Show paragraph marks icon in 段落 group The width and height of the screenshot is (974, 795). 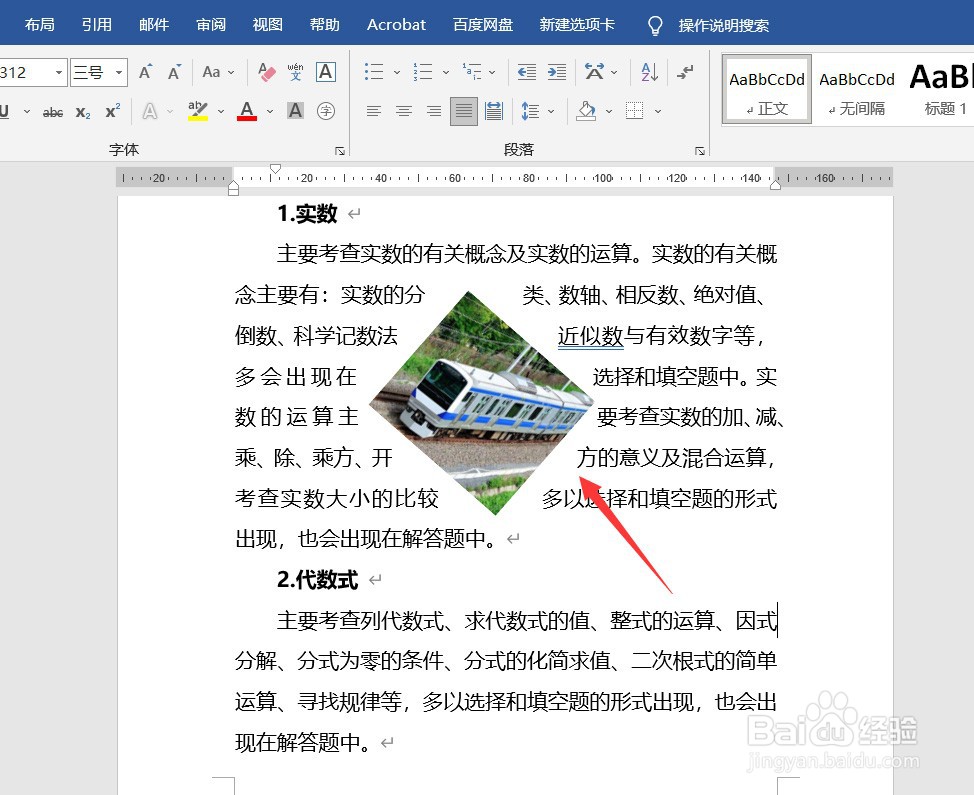point(684,72)
